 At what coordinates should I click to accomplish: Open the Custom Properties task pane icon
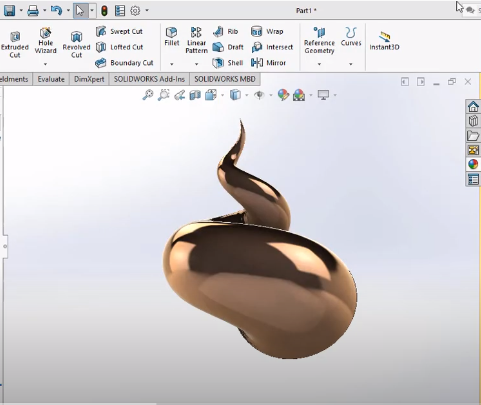pyautogui.click(x=473, y=179)
